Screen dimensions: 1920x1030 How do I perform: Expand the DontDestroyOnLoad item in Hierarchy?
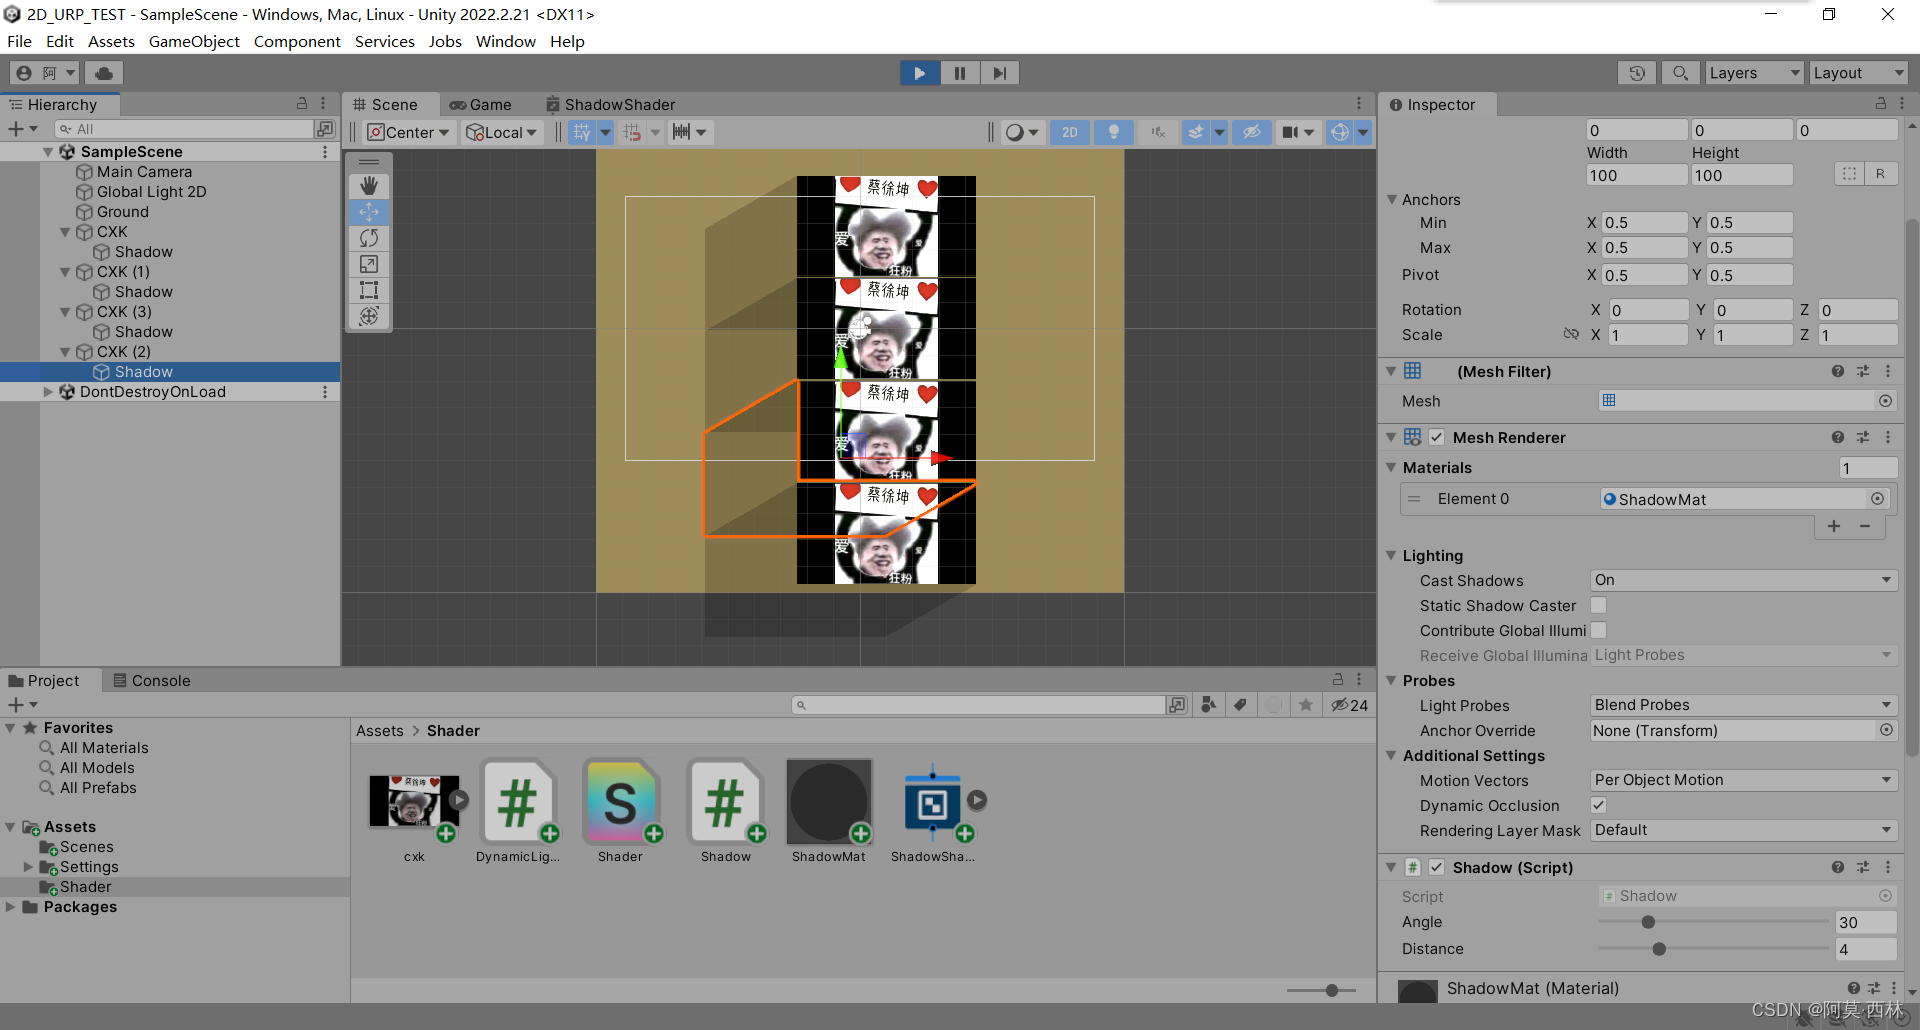point(48,391)
